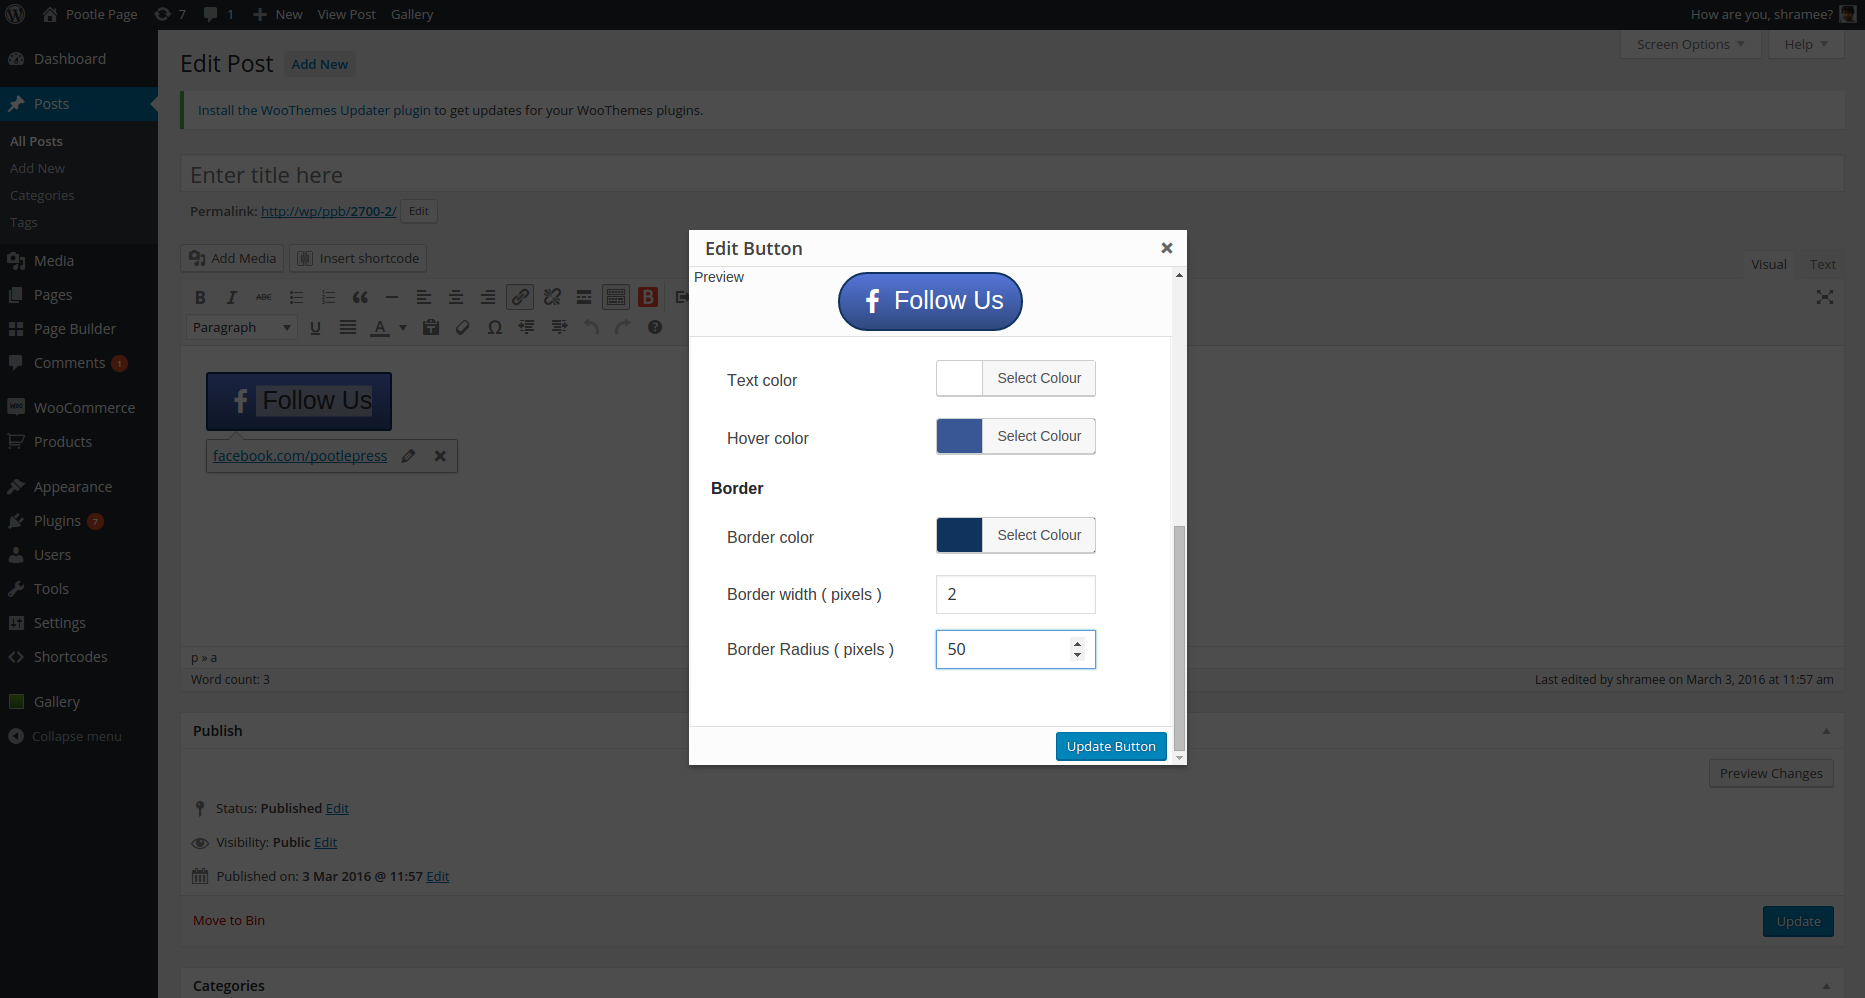Click the Hover color swatch
1865x998 pixels.
click(959, 436)
